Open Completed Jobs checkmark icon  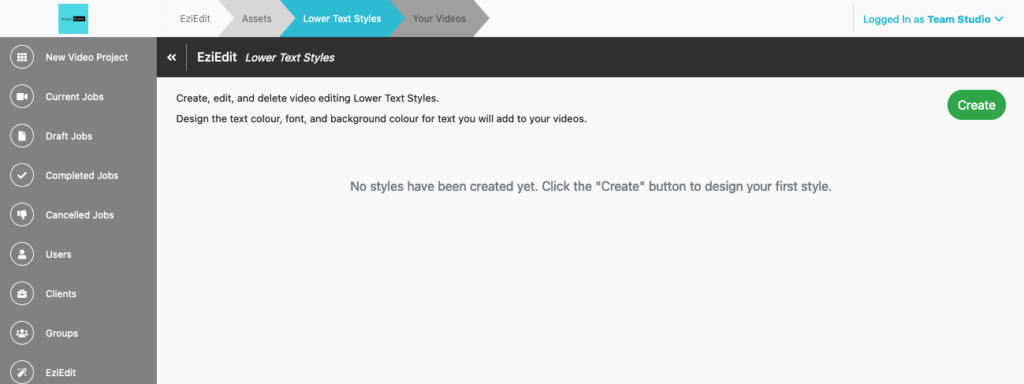click(22, 176)
